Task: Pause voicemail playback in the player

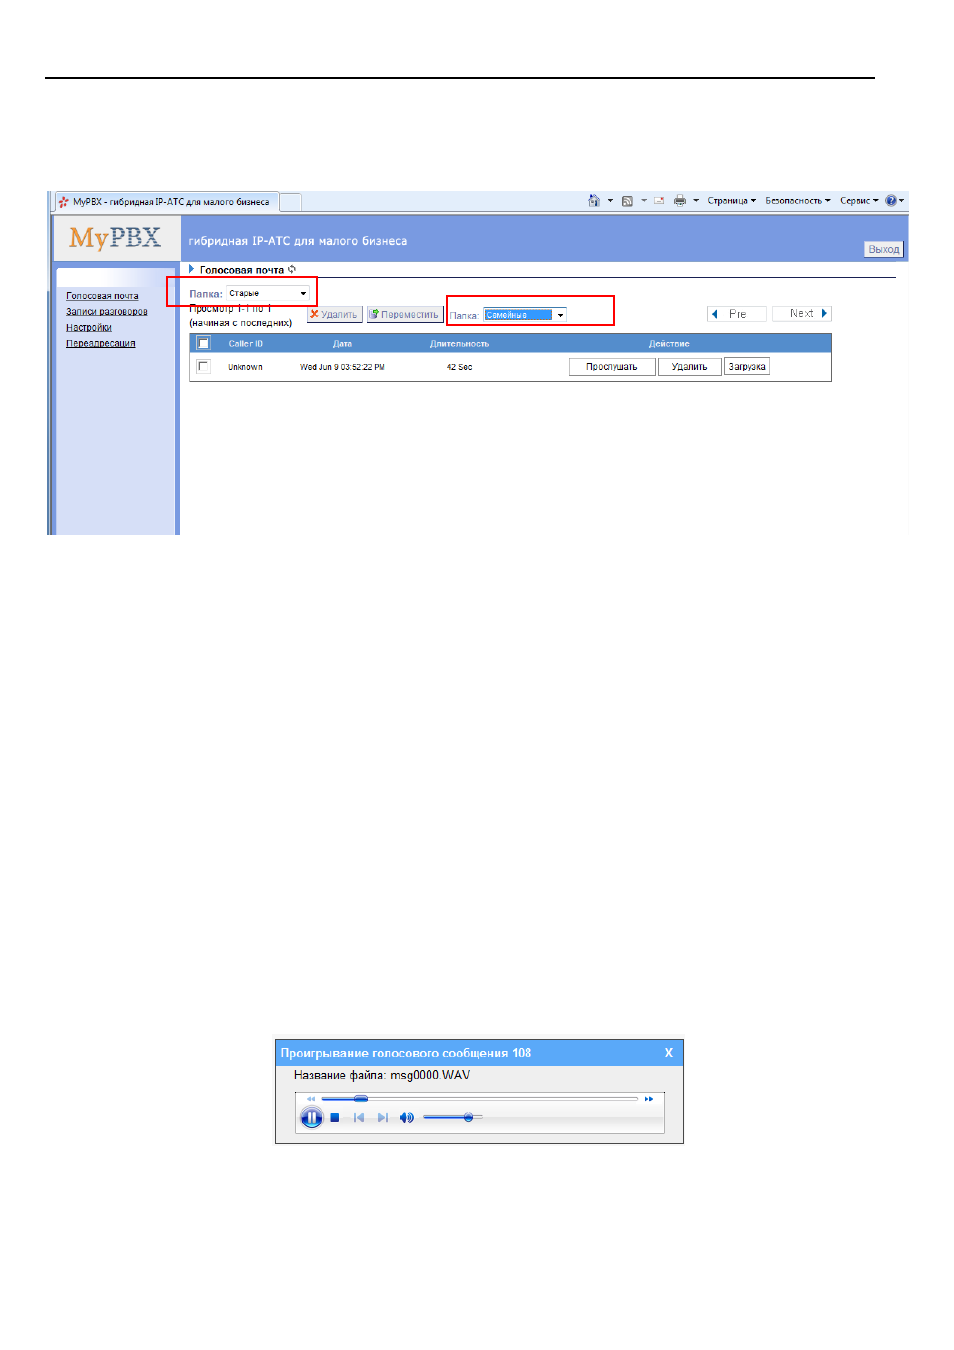Action: [311, 1118]
